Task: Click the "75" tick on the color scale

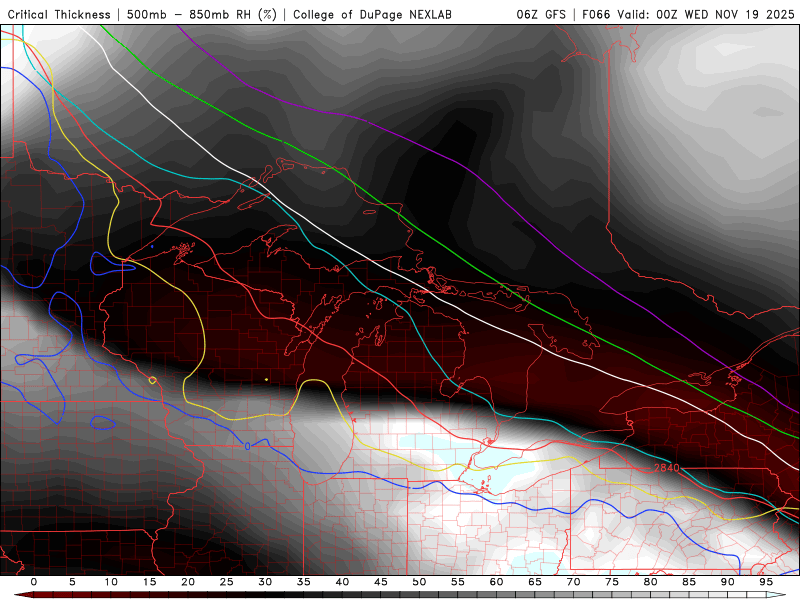Action: [612, 582]
